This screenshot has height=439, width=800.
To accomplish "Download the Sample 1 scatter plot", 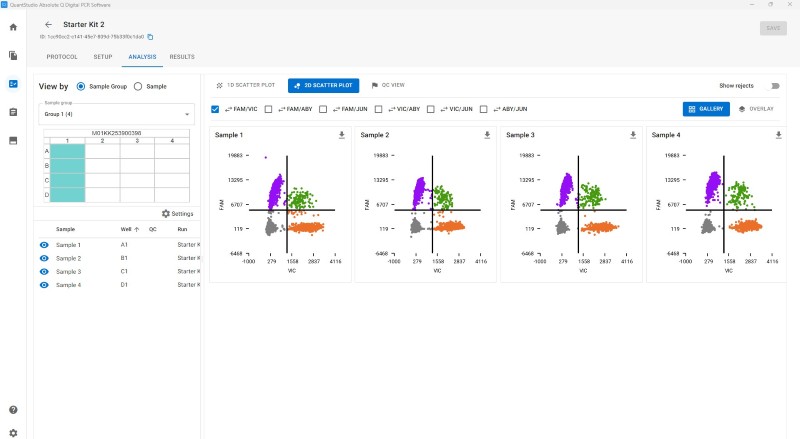I will tap(342, 135).
